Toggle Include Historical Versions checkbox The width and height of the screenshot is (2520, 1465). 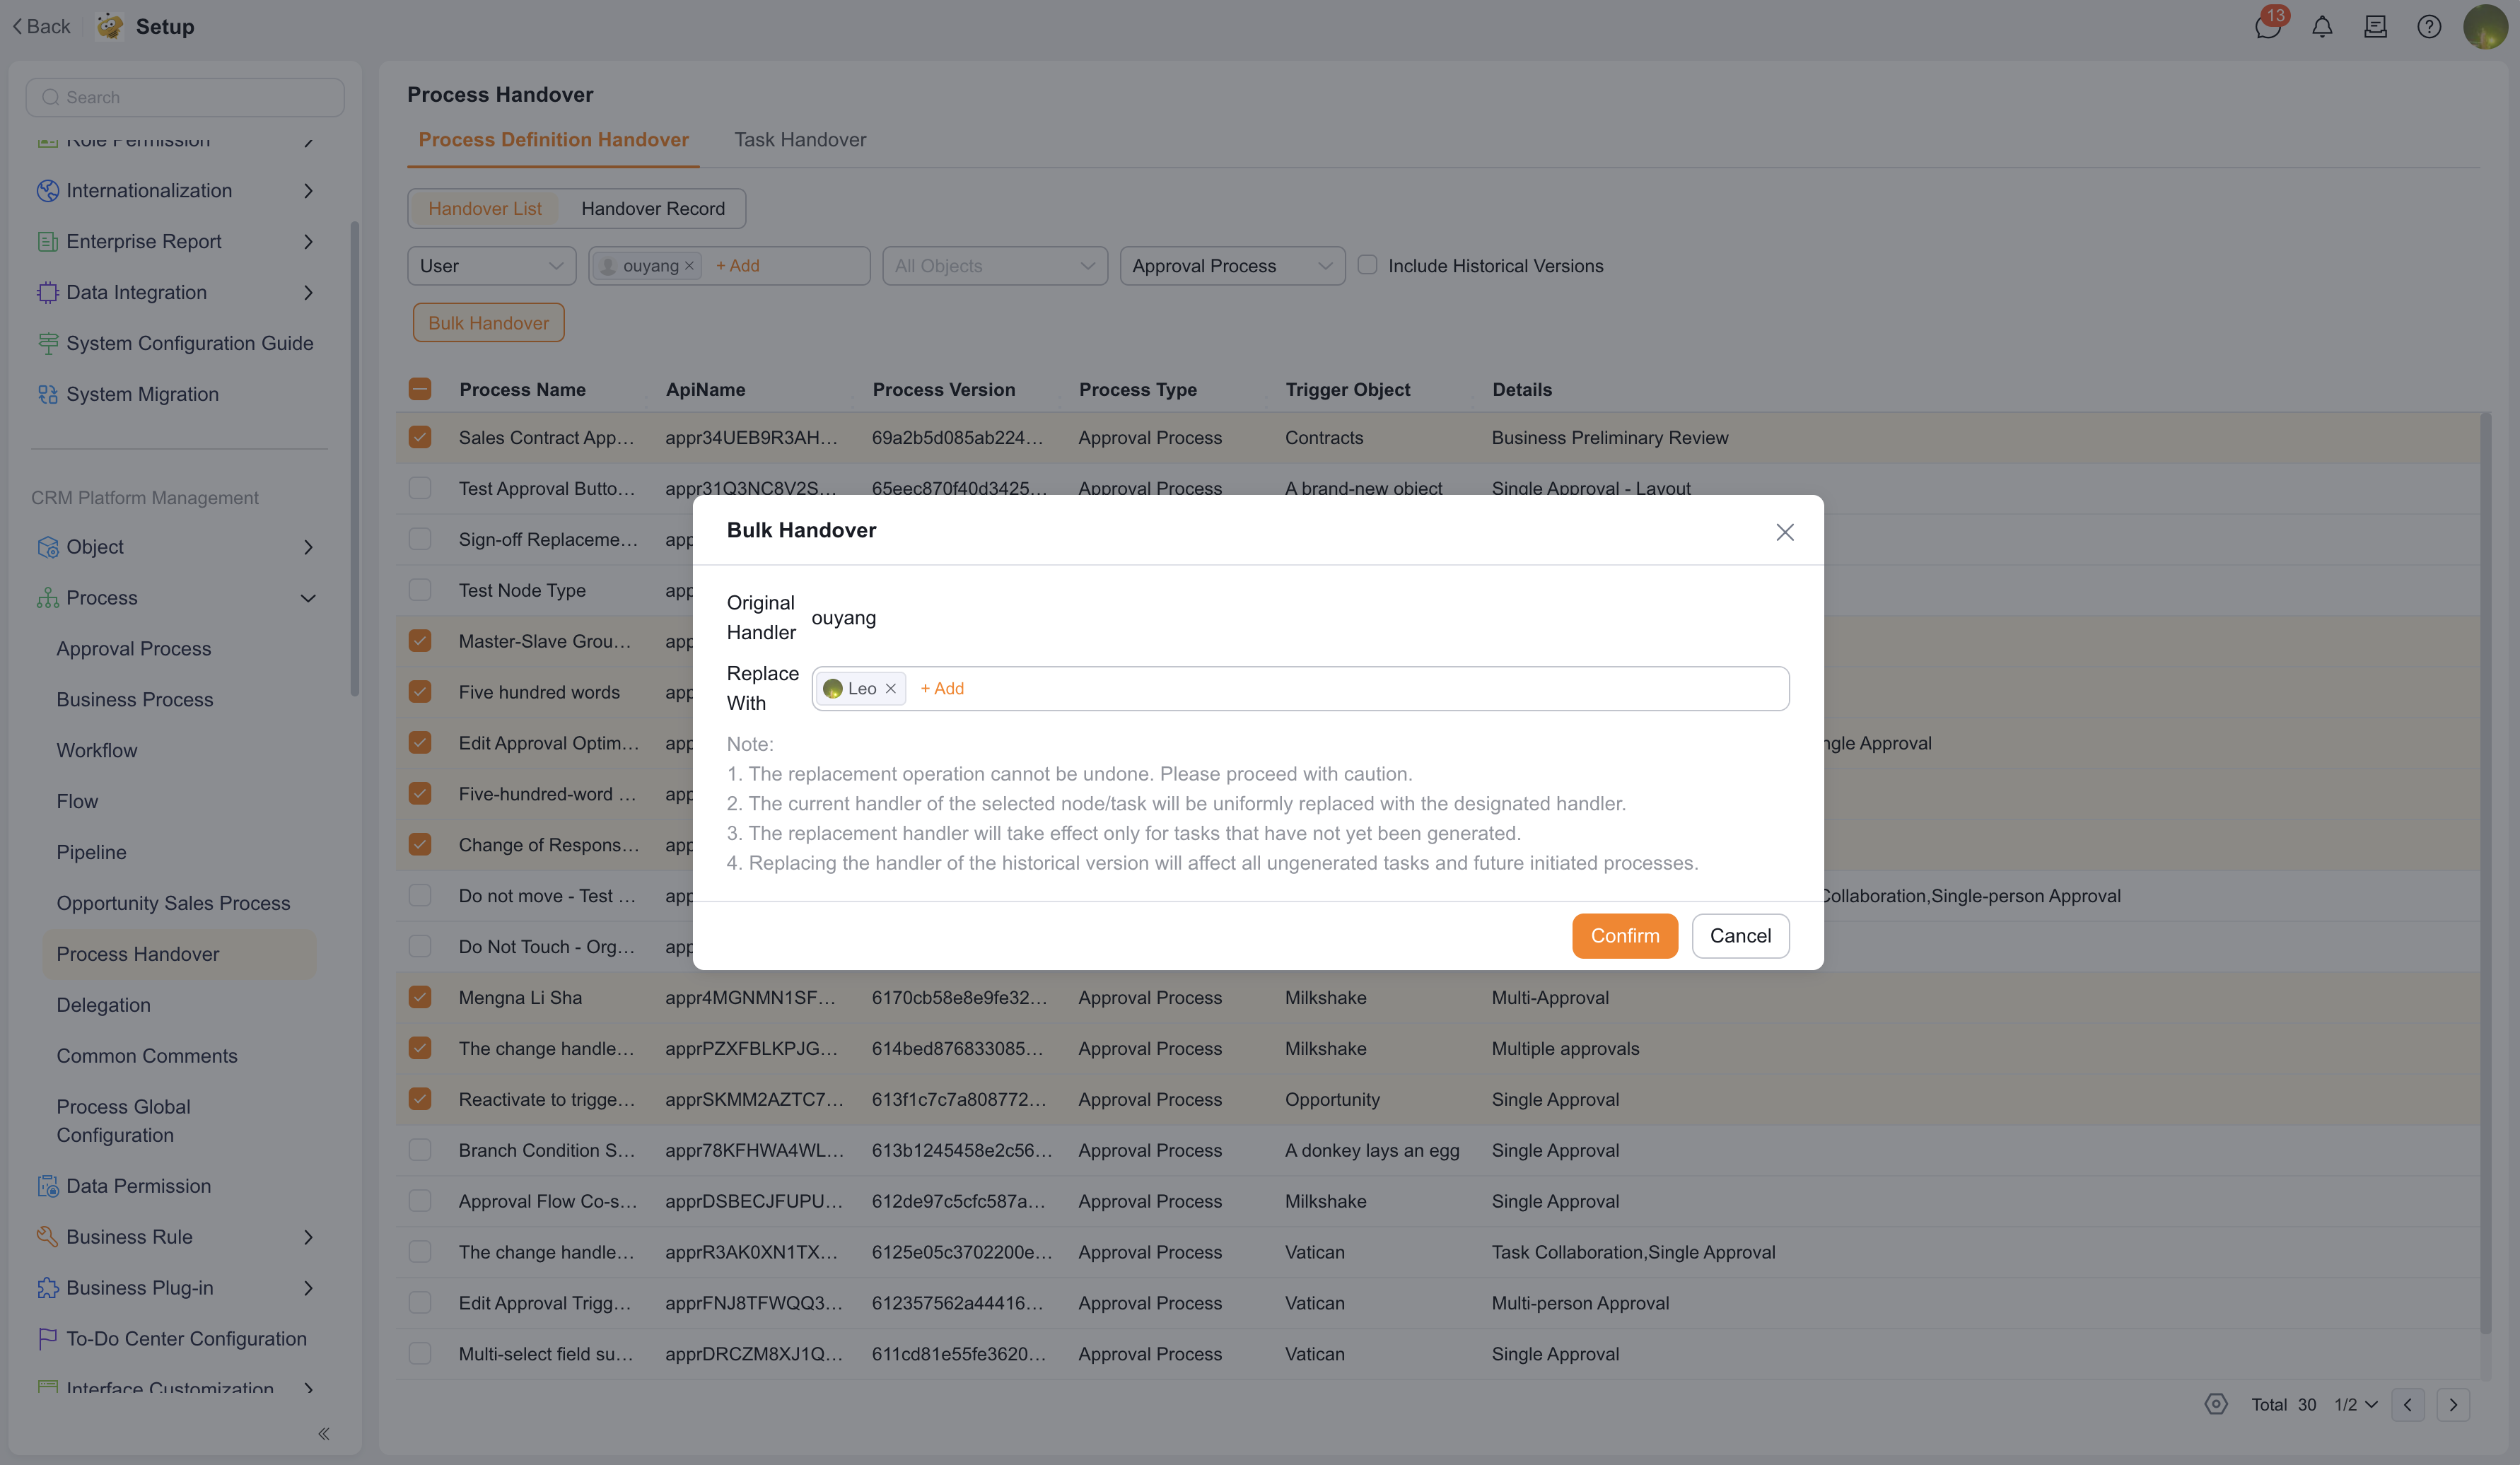pos(1367,265)
